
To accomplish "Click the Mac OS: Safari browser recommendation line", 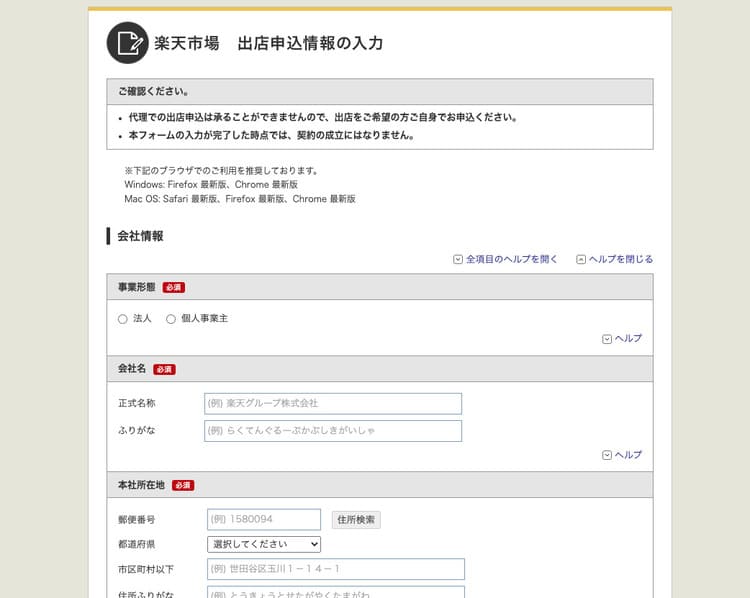I will point(240,199).
